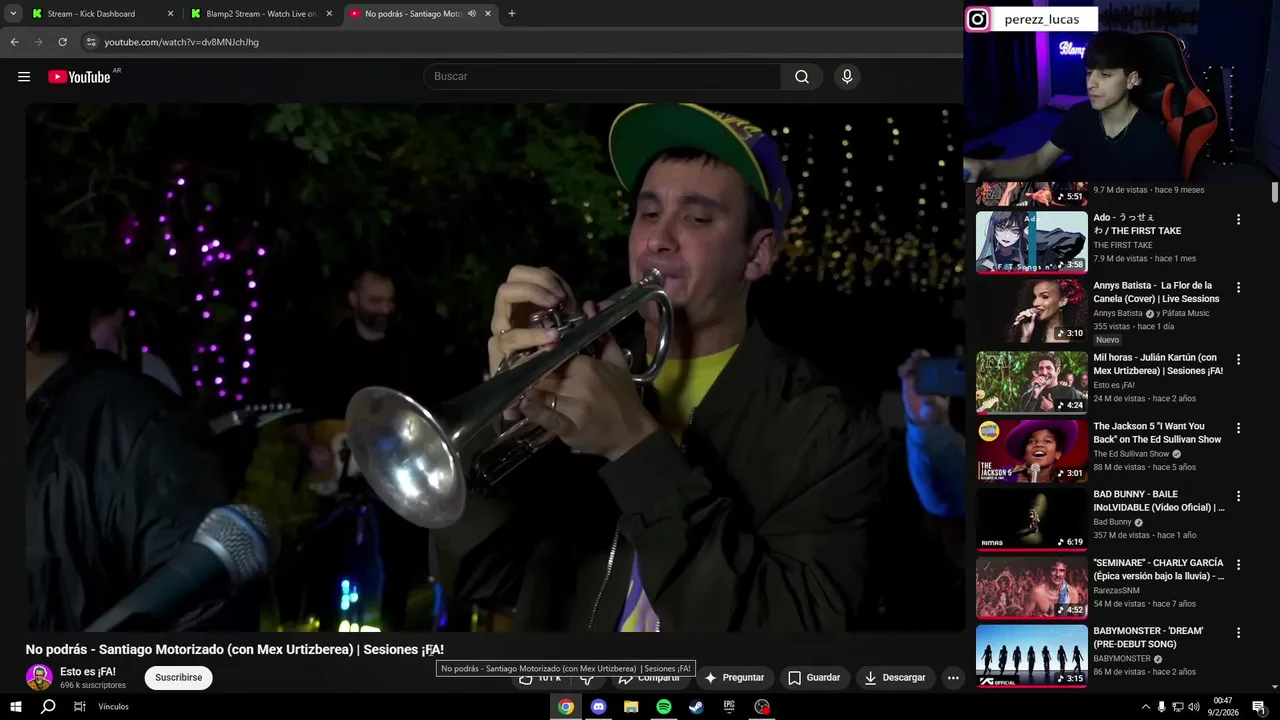1280x720 pixels.
Task: Switch to Stream - Kick Dashboard tab
Action: 103,14
